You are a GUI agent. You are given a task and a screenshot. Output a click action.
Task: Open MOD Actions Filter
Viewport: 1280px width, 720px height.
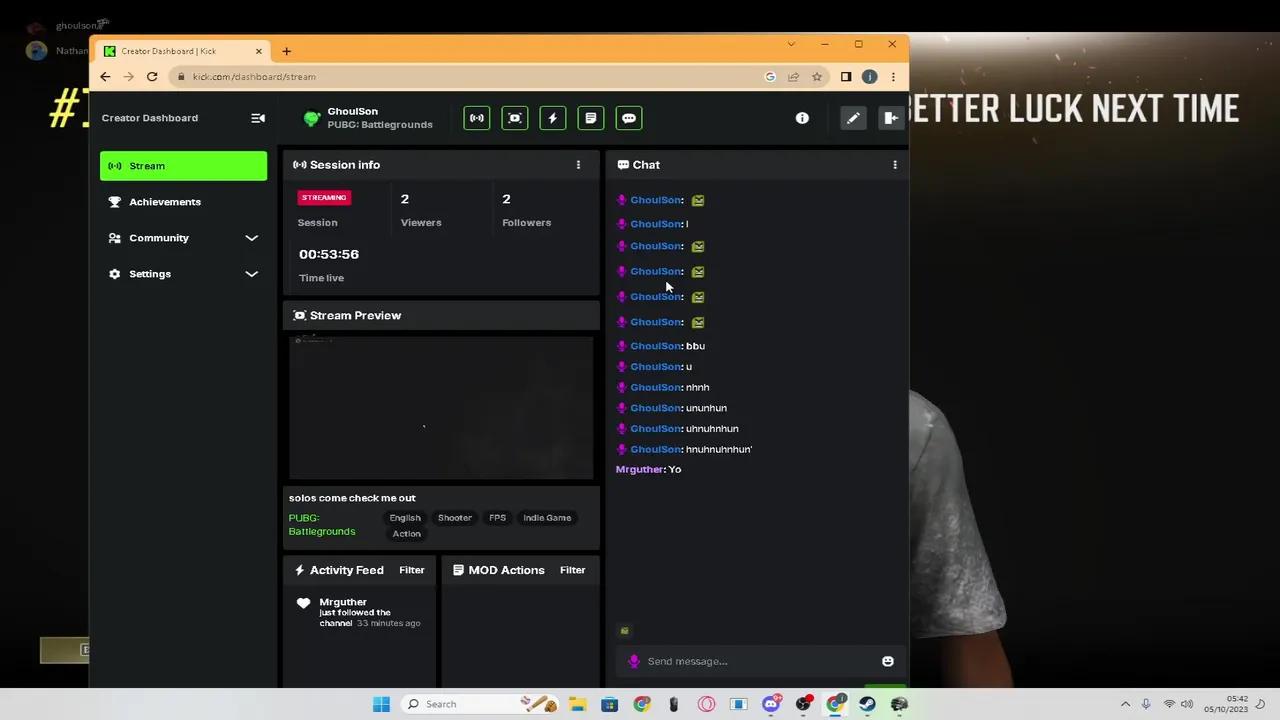573,570
